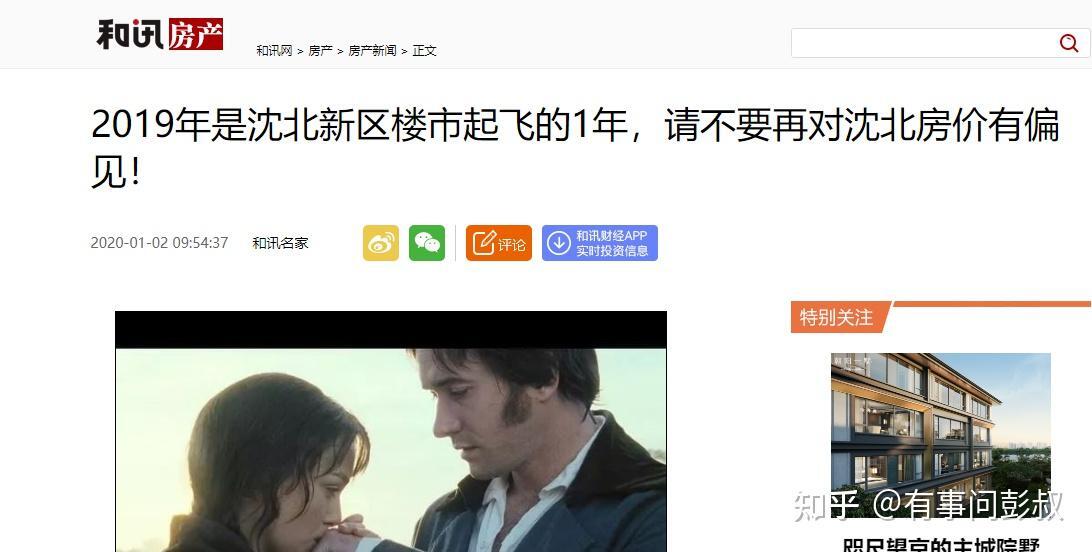Click the Hexun logo
Viewport: 1092px width, 552px height.
(x=131, y=33)
